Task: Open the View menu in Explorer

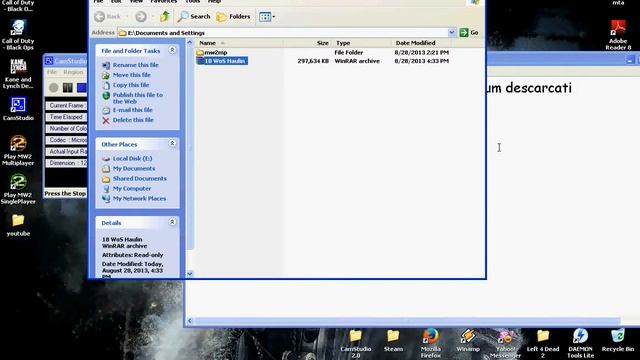Action: pos(136,2)
